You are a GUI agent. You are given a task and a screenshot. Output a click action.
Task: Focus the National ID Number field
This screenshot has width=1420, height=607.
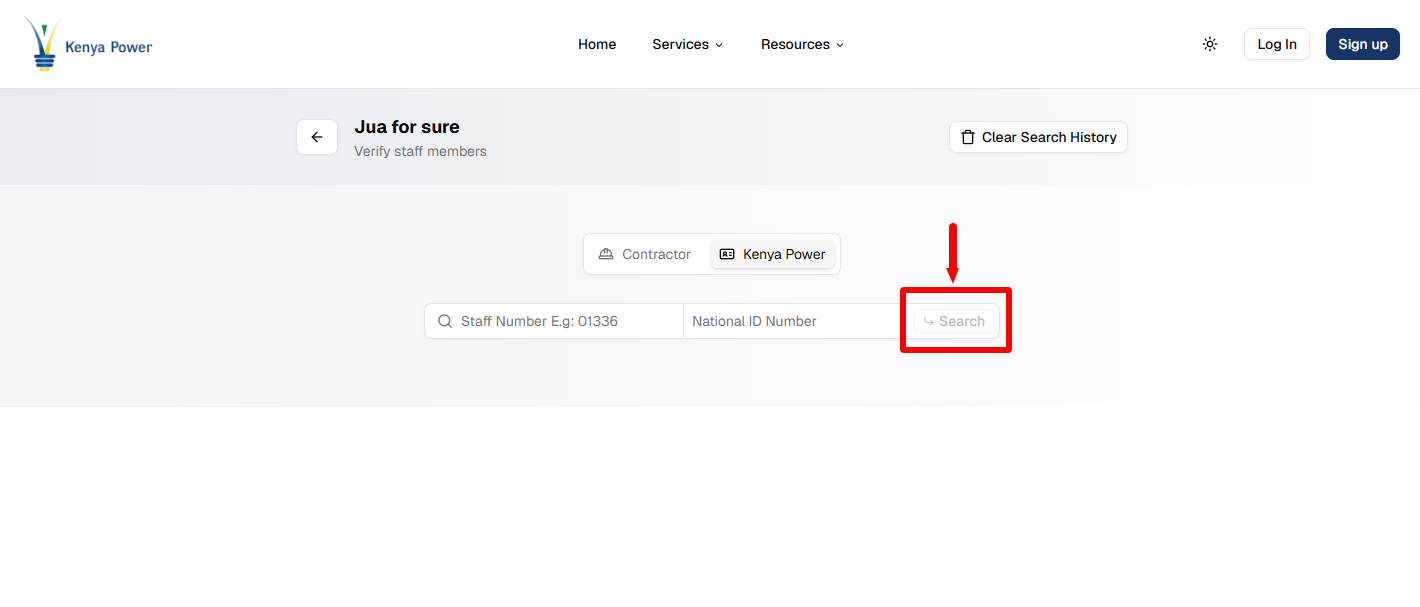pos(796,321)
